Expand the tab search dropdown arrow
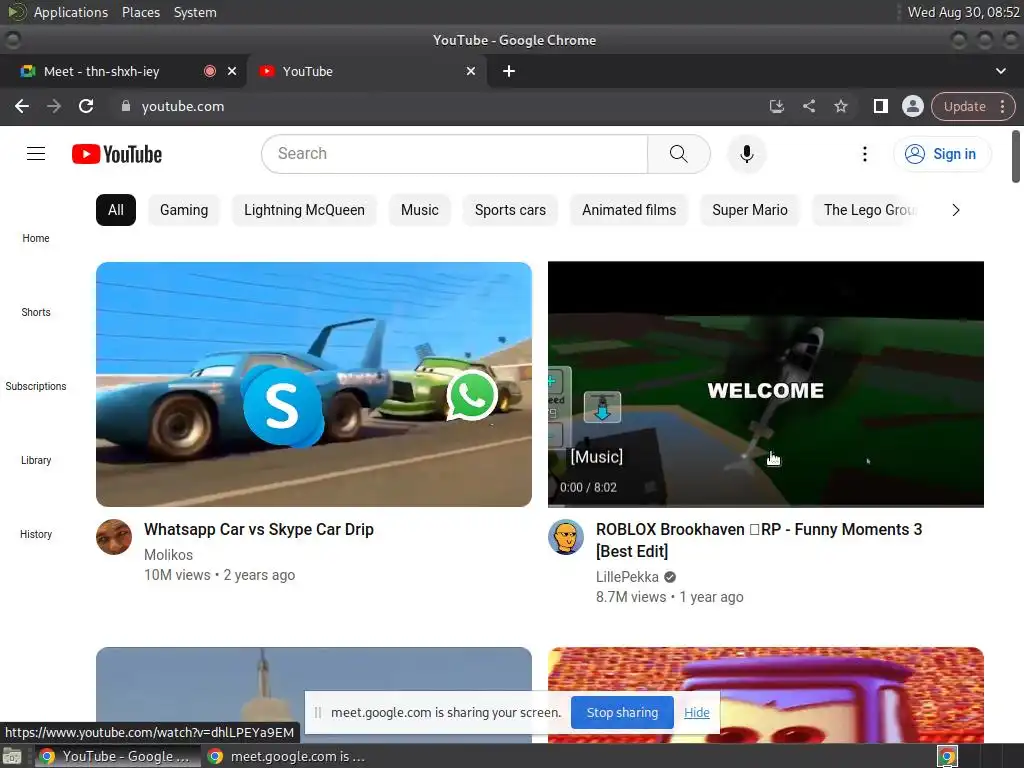 click(x=1000, y=71)
